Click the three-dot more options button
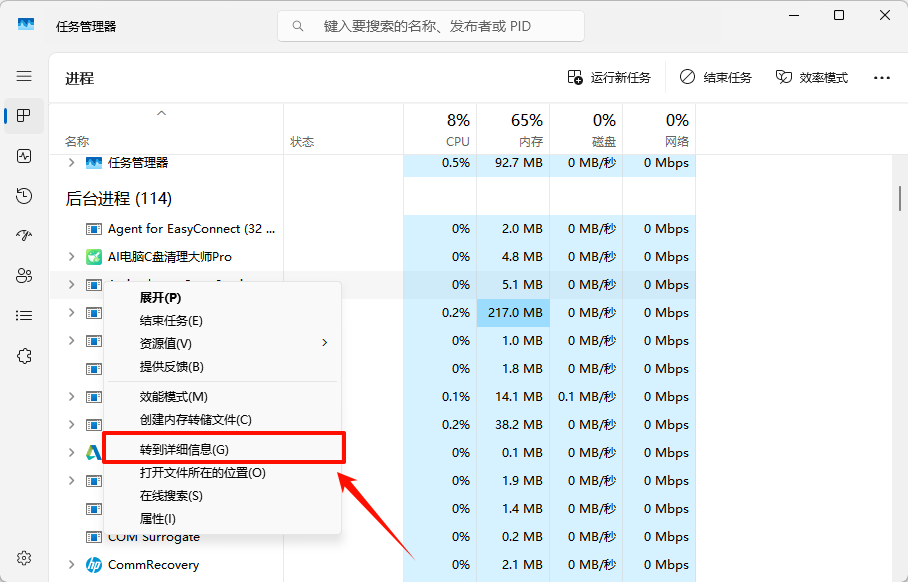908x582 pixels. (x=881, y=78)
